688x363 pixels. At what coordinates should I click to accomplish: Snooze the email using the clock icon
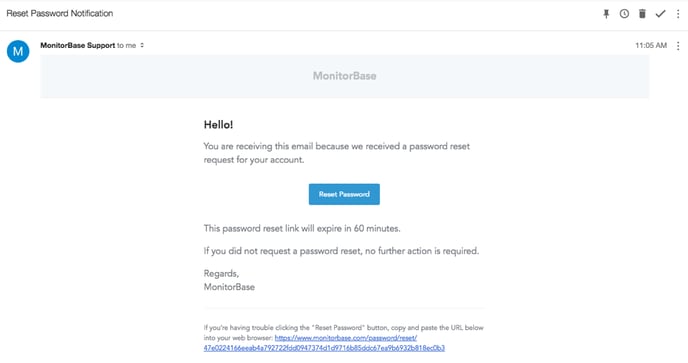click(x=624, y=14)
